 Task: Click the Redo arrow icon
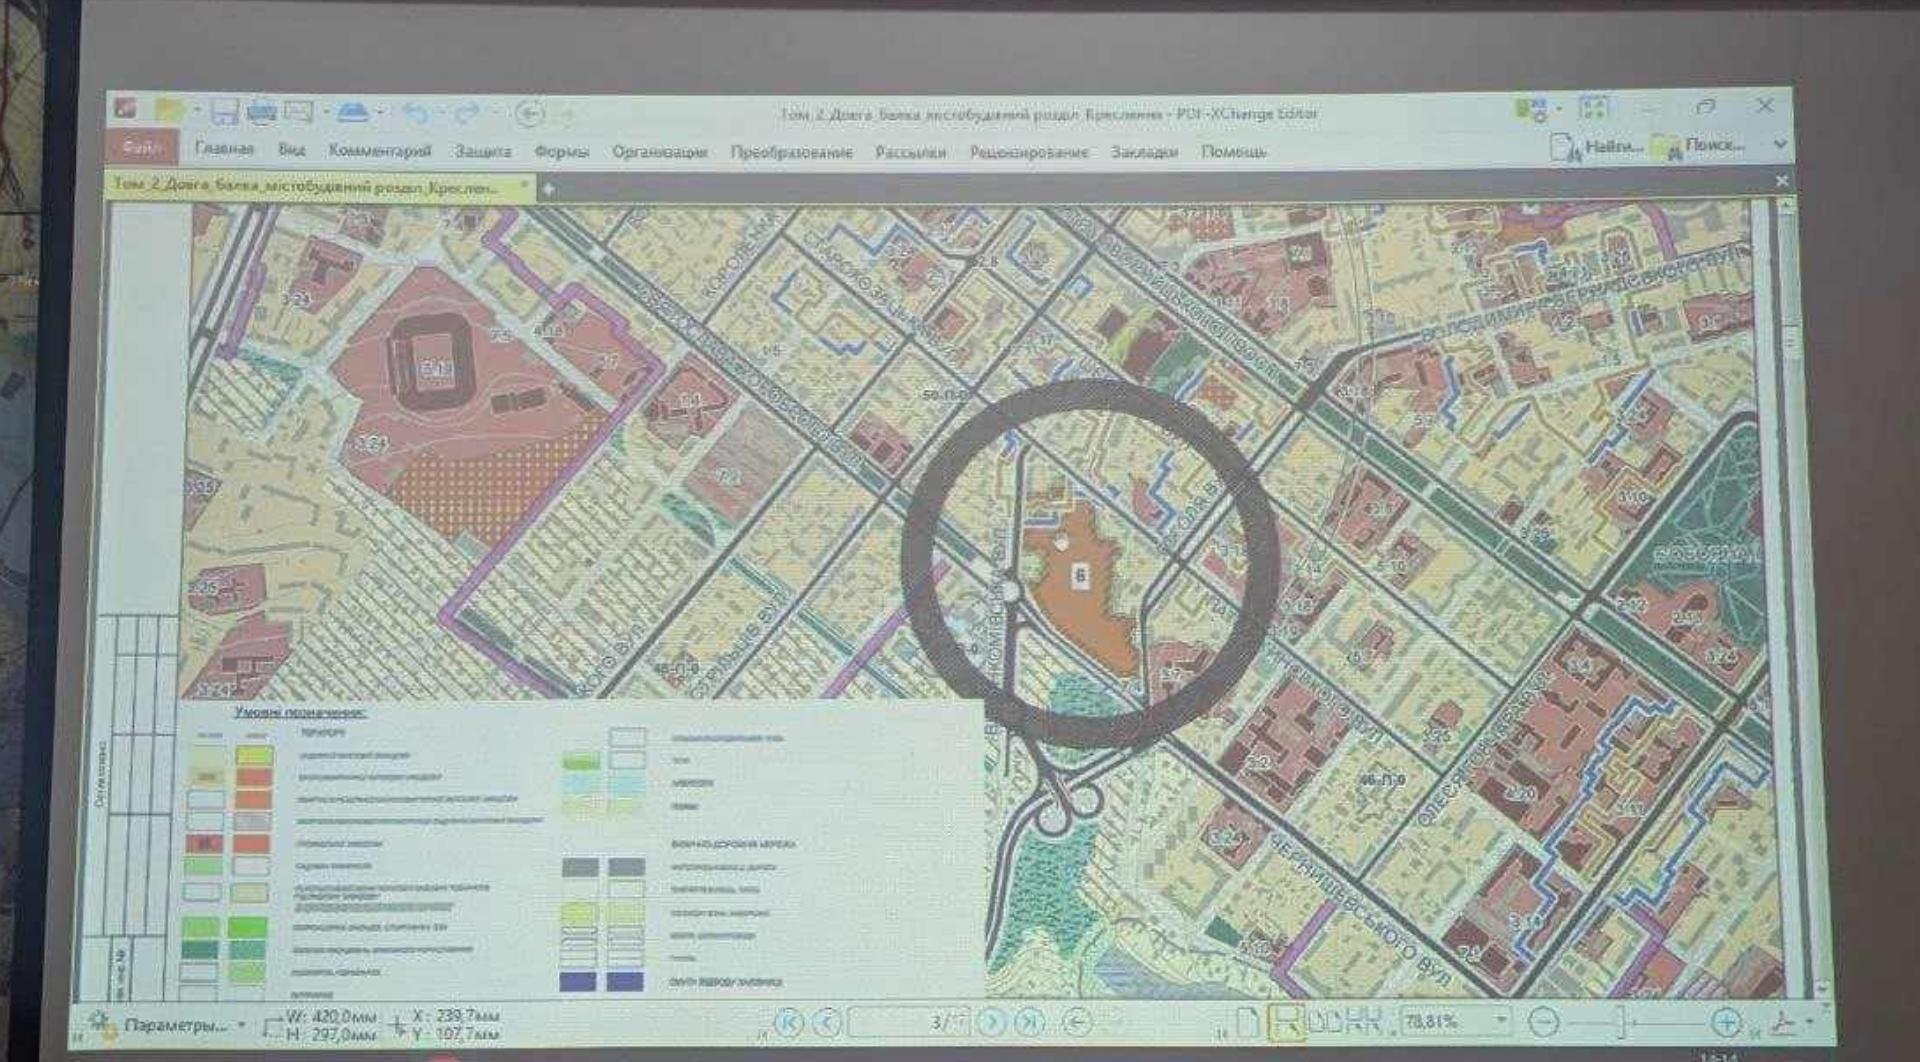[466, 114]
